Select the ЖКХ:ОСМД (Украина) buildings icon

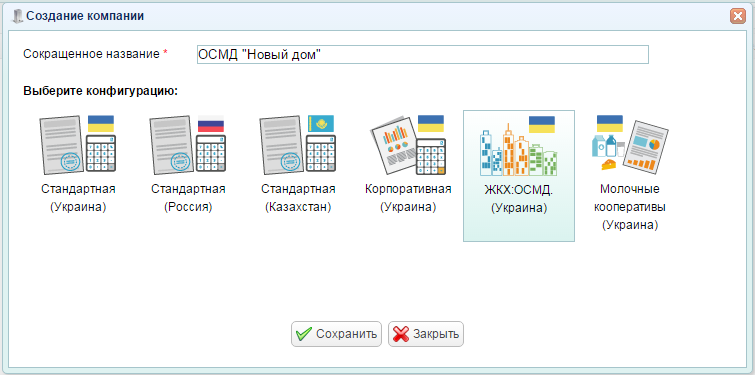(519, 146)
